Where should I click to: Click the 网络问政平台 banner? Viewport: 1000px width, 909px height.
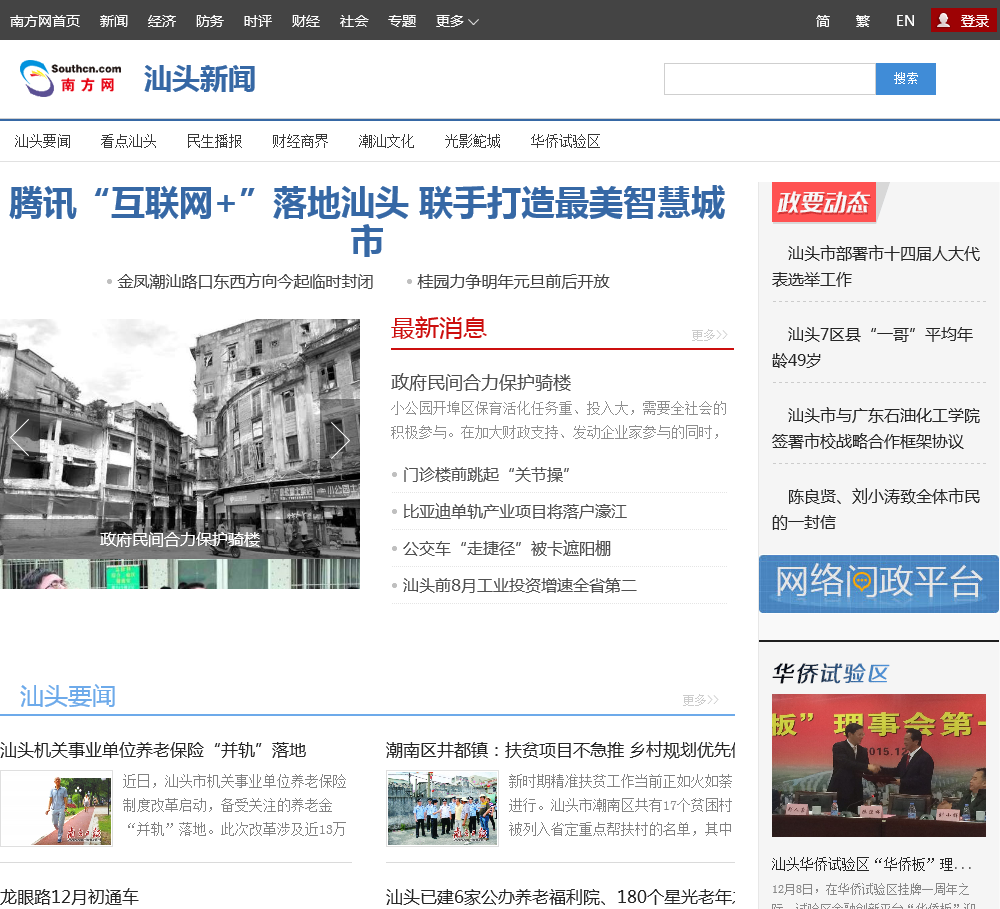coord(879,584)
